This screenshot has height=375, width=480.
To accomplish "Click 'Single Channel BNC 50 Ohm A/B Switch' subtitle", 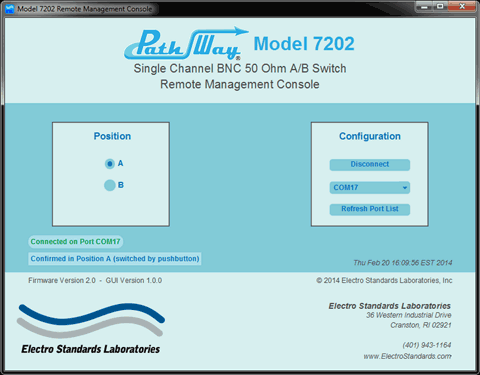I will pos(240,68).
